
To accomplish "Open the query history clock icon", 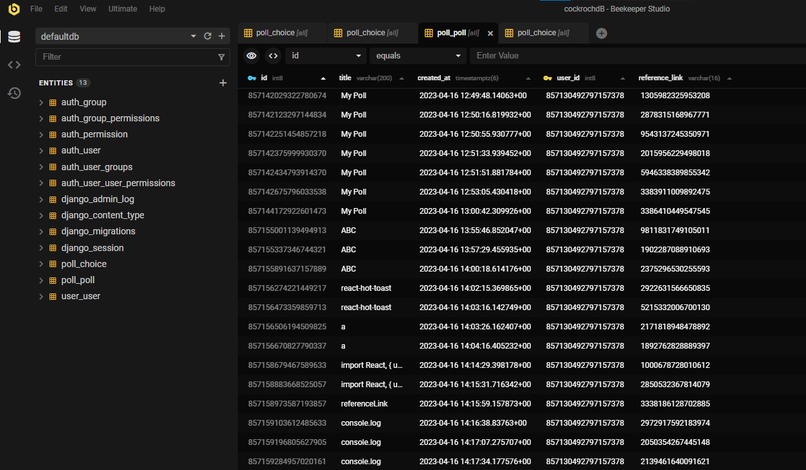I will 14,93.
